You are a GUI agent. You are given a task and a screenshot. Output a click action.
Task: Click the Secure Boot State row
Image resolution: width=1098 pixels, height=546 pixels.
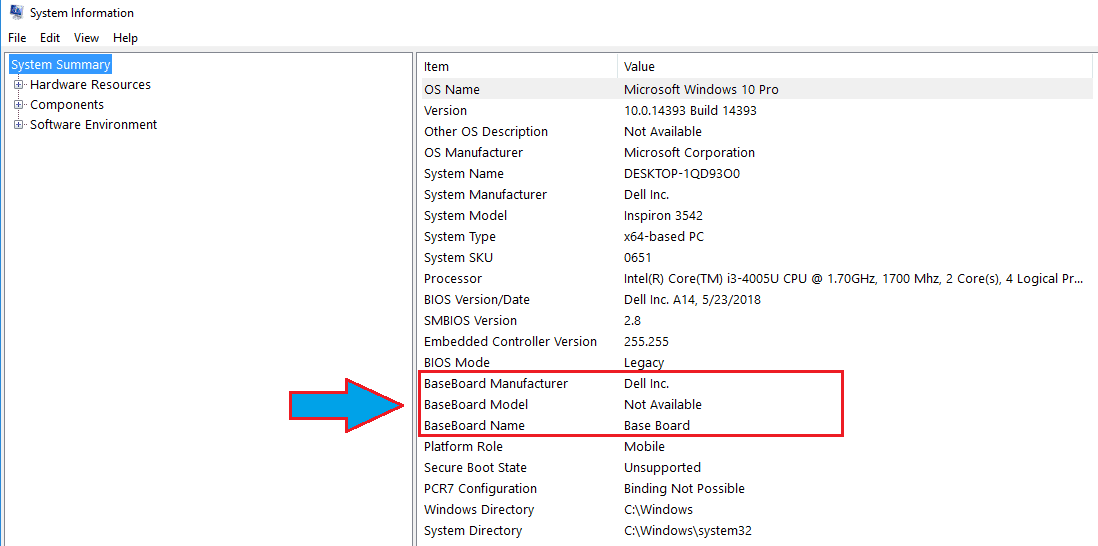tap(475, 468)
